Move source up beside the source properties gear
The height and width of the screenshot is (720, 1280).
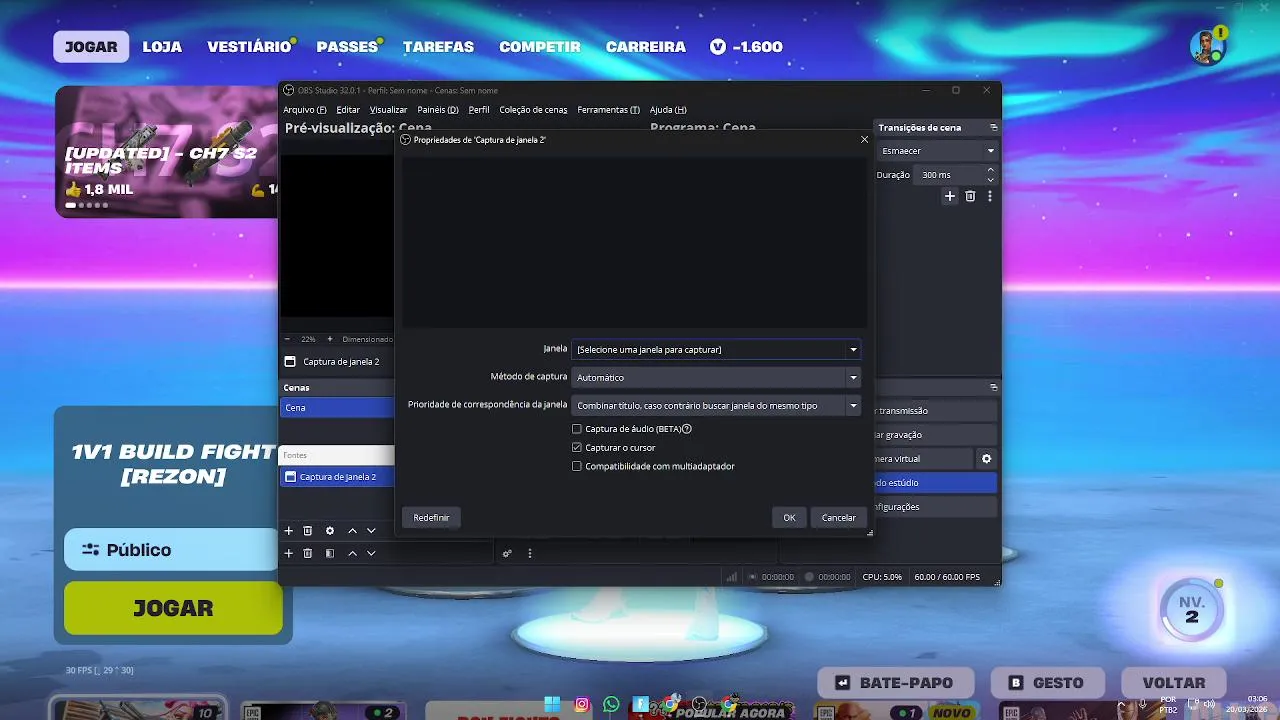352,531
